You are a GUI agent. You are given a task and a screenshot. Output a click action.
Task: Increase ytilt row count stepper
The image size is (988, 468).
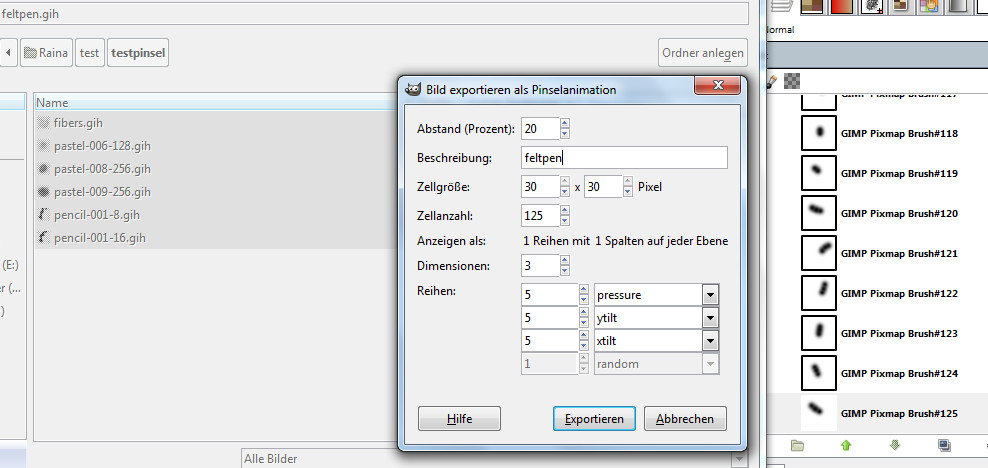coord(583,313)
